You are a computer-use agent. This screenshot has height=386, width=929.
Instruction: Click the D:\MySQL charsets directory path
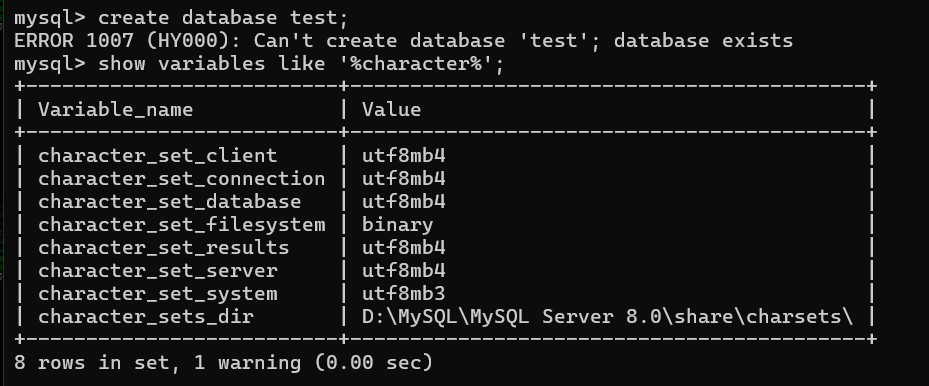click(607, 317)
